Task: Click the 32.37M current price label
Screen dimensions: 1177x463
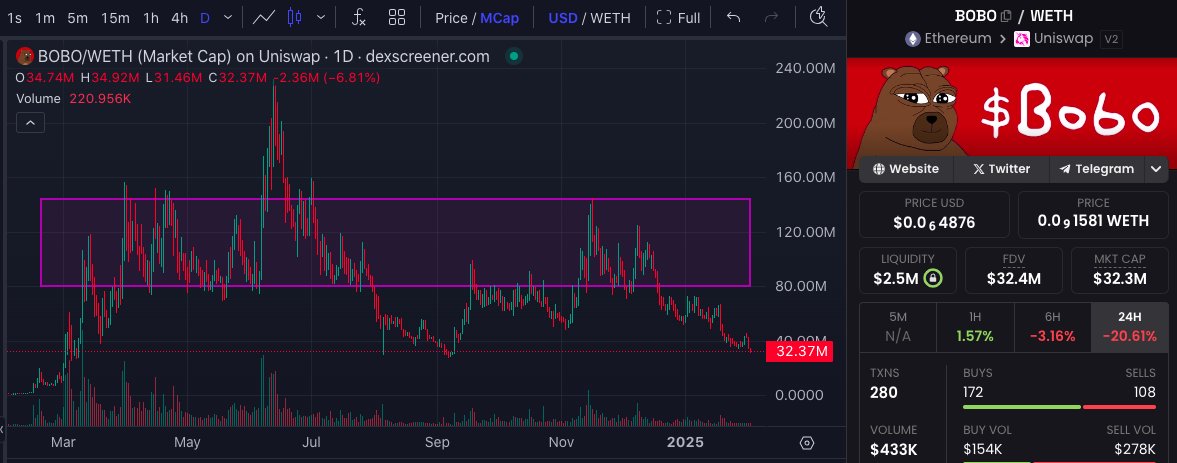Action: pyautogui.click(x=799, y=351)
